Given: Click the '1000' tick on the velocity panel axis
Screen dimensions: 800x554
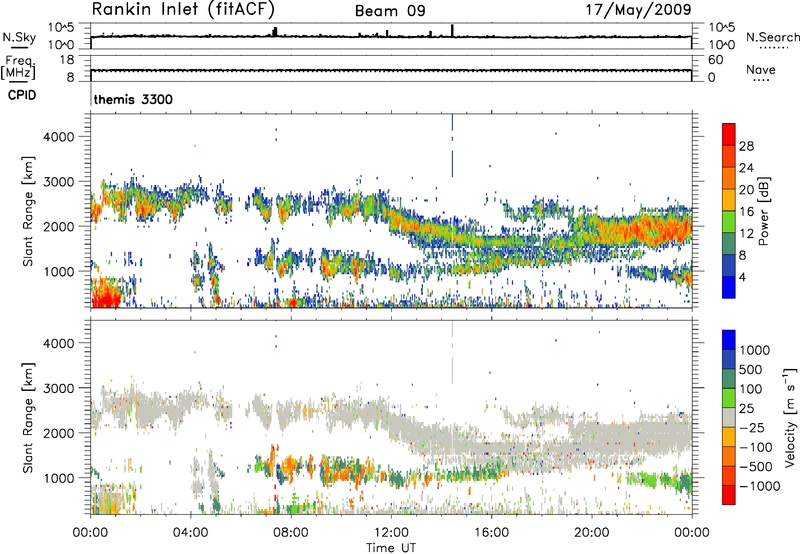Looking at the screenshot, I should [x=59, y=478].
